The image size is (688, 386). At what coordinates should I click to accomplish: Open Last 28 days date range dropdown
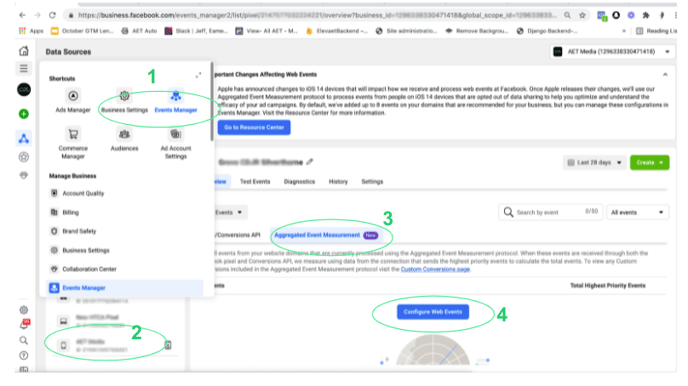[595, 162]
